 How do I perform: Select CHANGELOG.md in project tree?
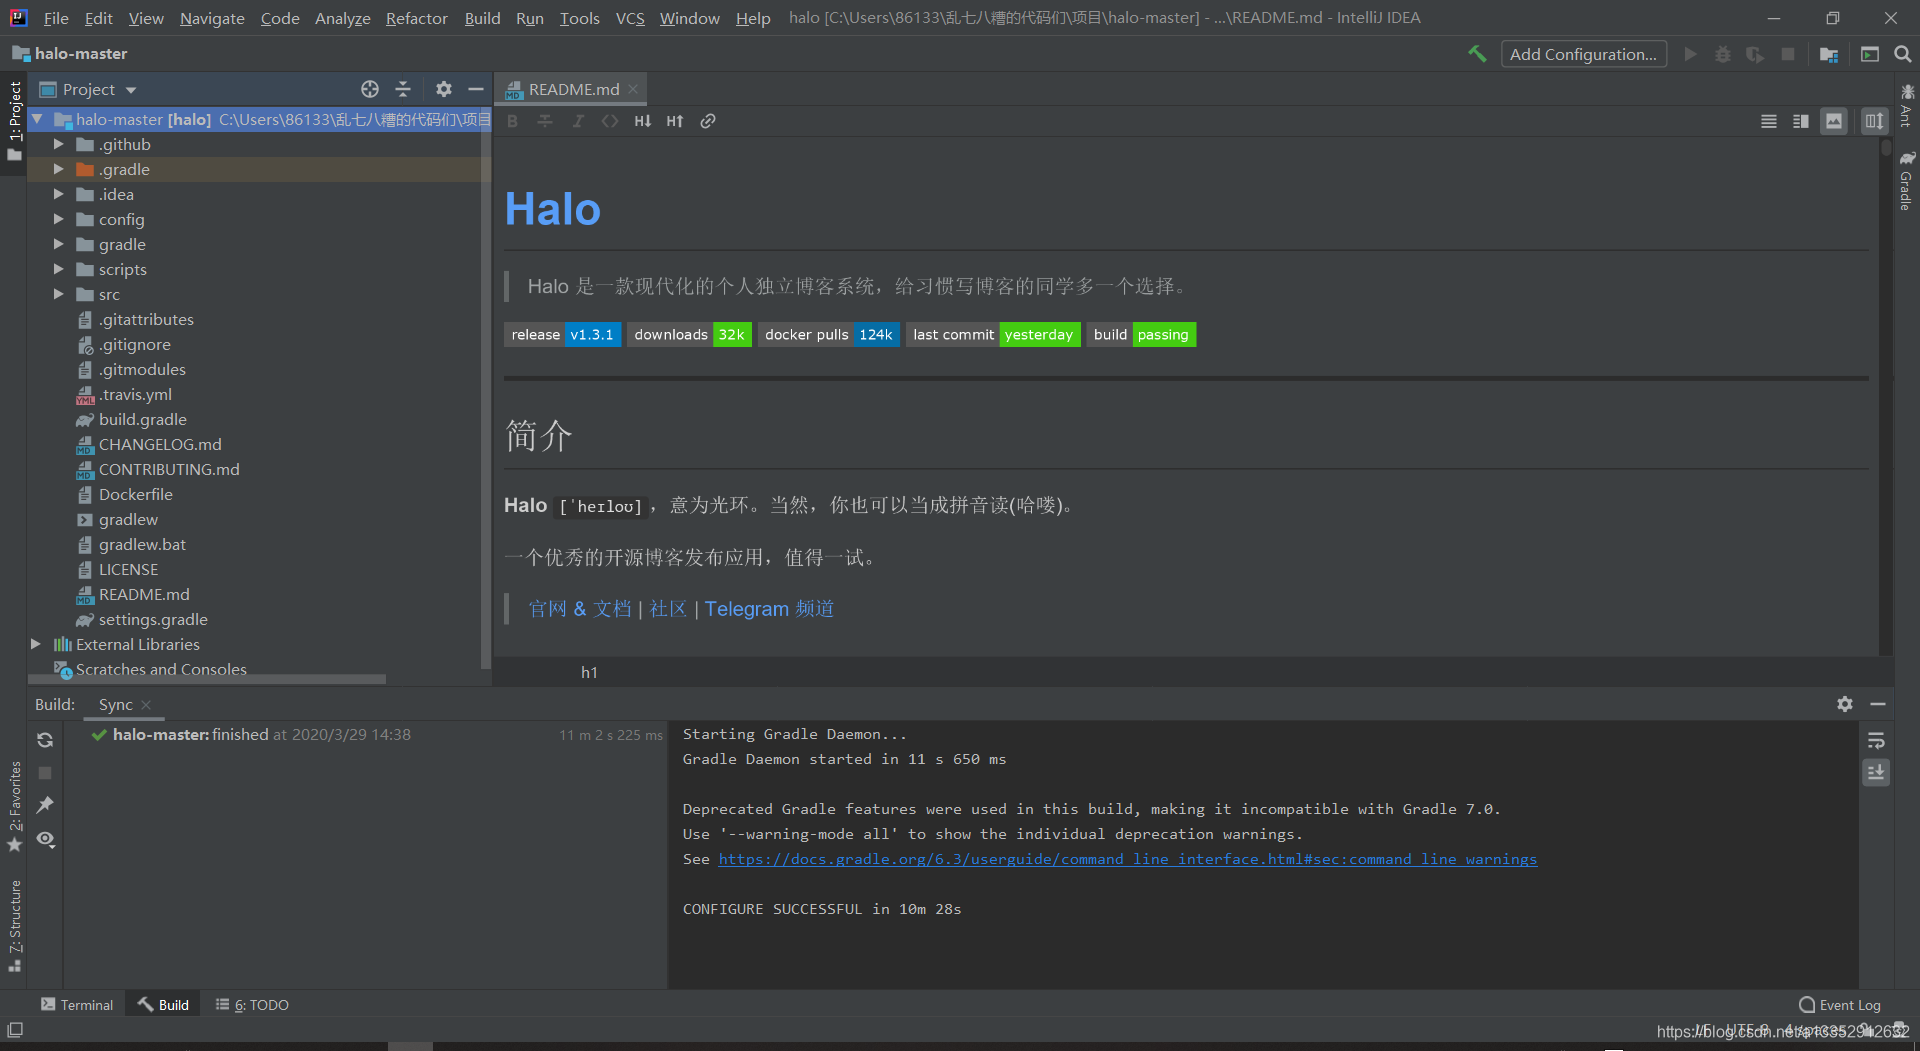click(160, 444)
